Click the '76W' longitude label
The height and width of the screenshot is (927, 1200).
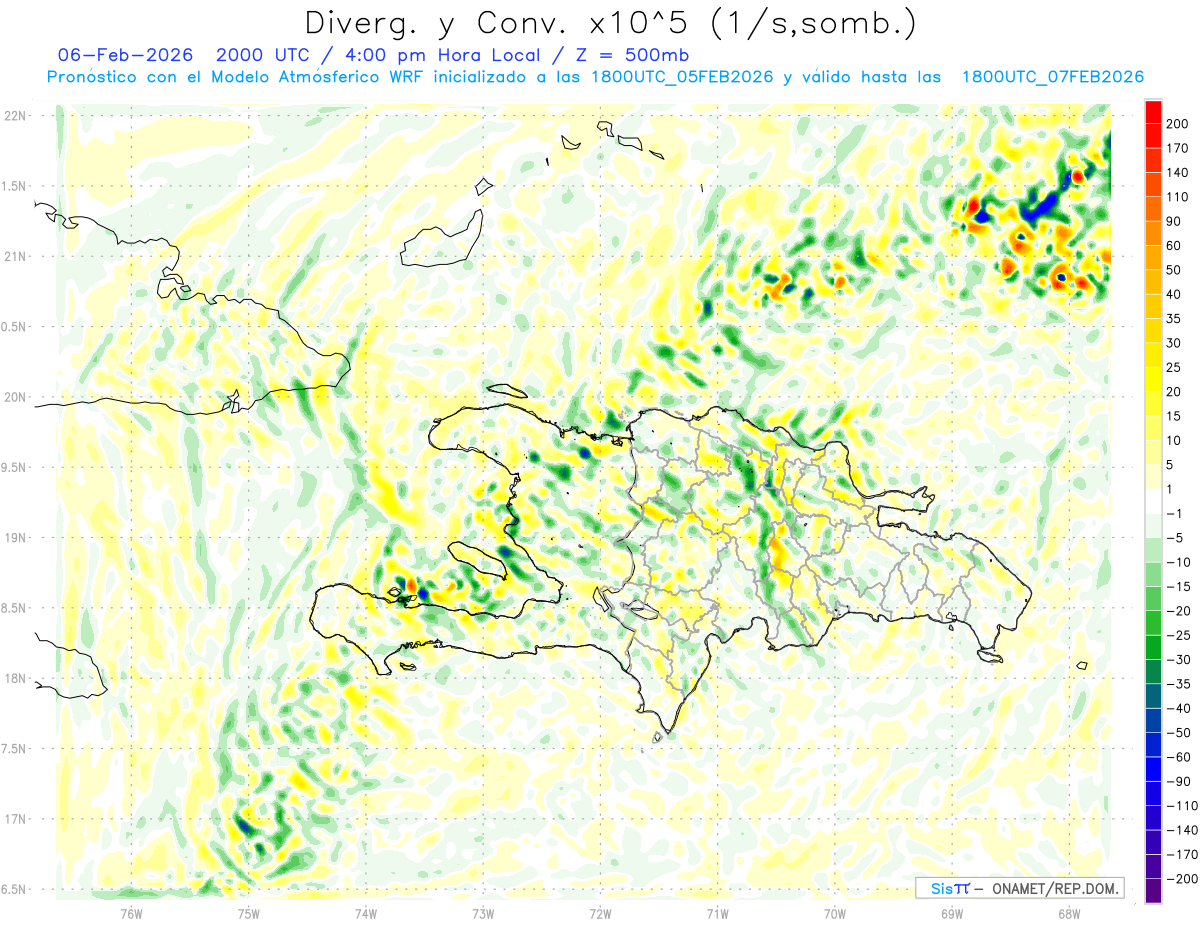tap(131, 912)
